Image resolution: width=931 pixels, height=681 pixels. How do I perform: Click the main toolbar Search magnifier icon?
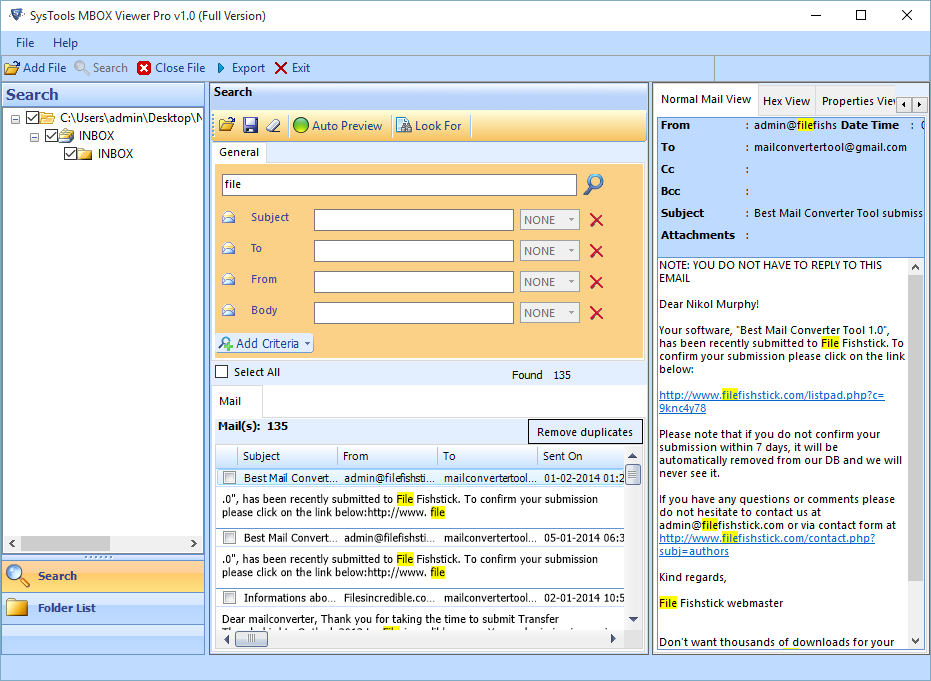click(x=82, y=68)
